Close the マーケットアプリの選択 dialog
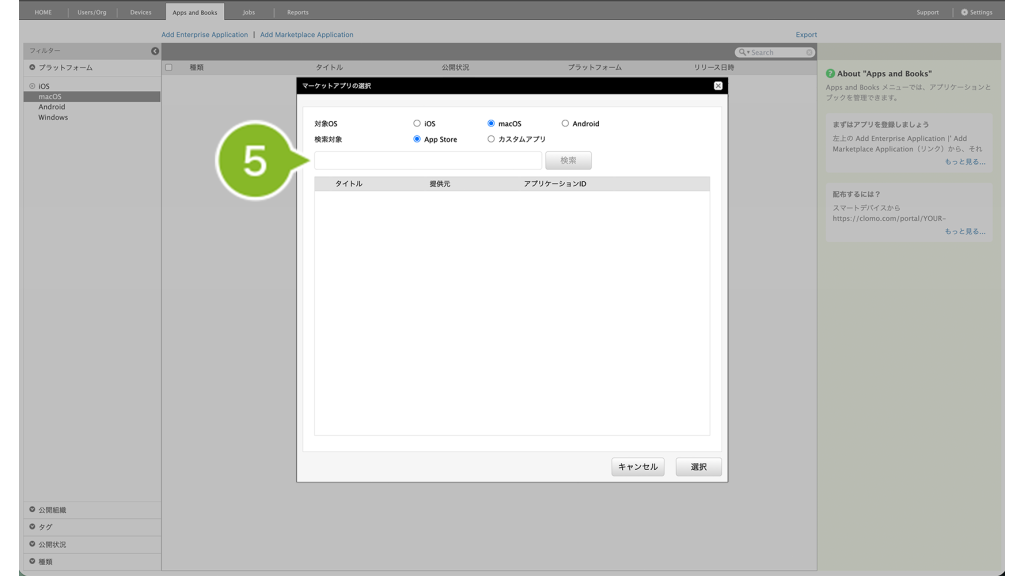Image resolution: width=1024 pixels, height=576 pixels. [x=718, y=86]
